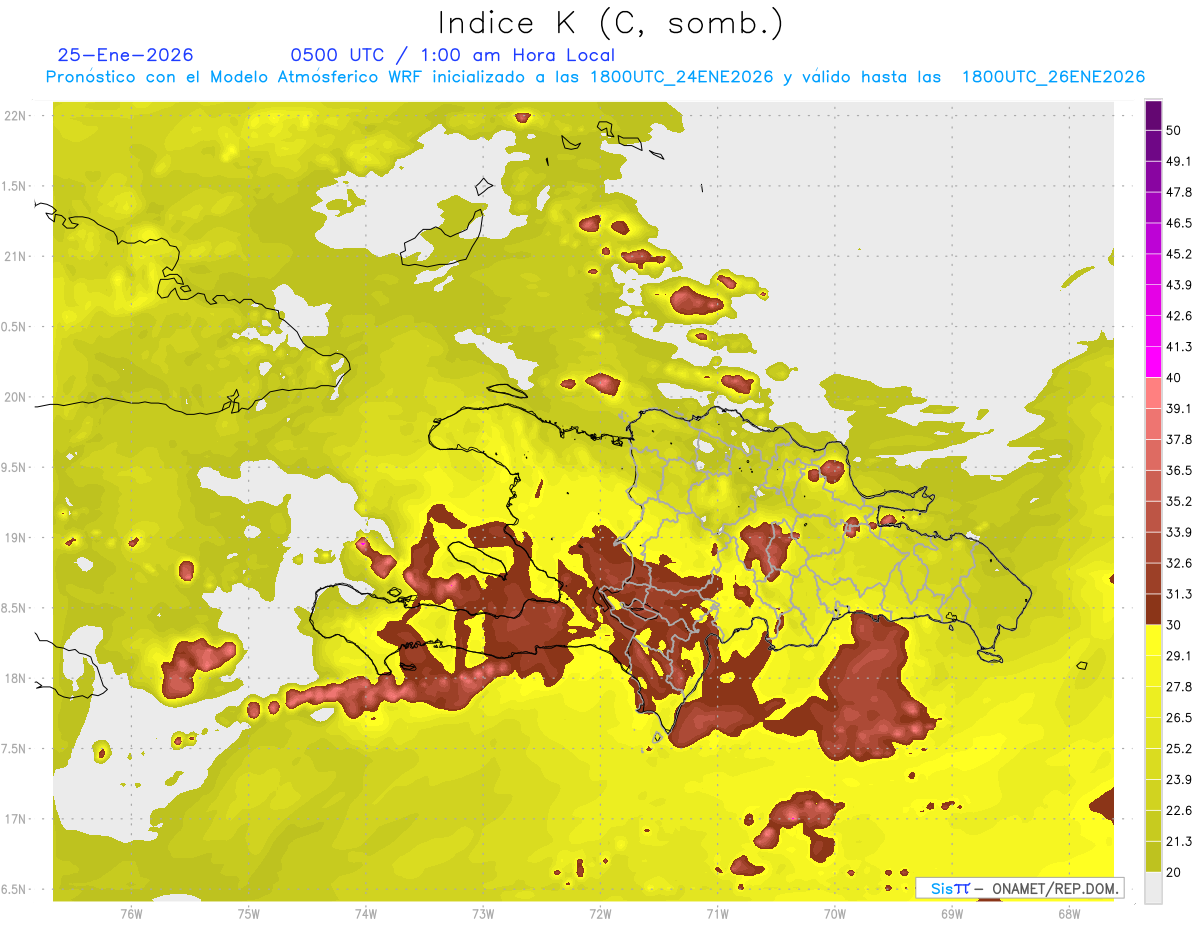Click legend value "29.1"
Screen dimensions: 1200x927
(x=1178, y=655)
